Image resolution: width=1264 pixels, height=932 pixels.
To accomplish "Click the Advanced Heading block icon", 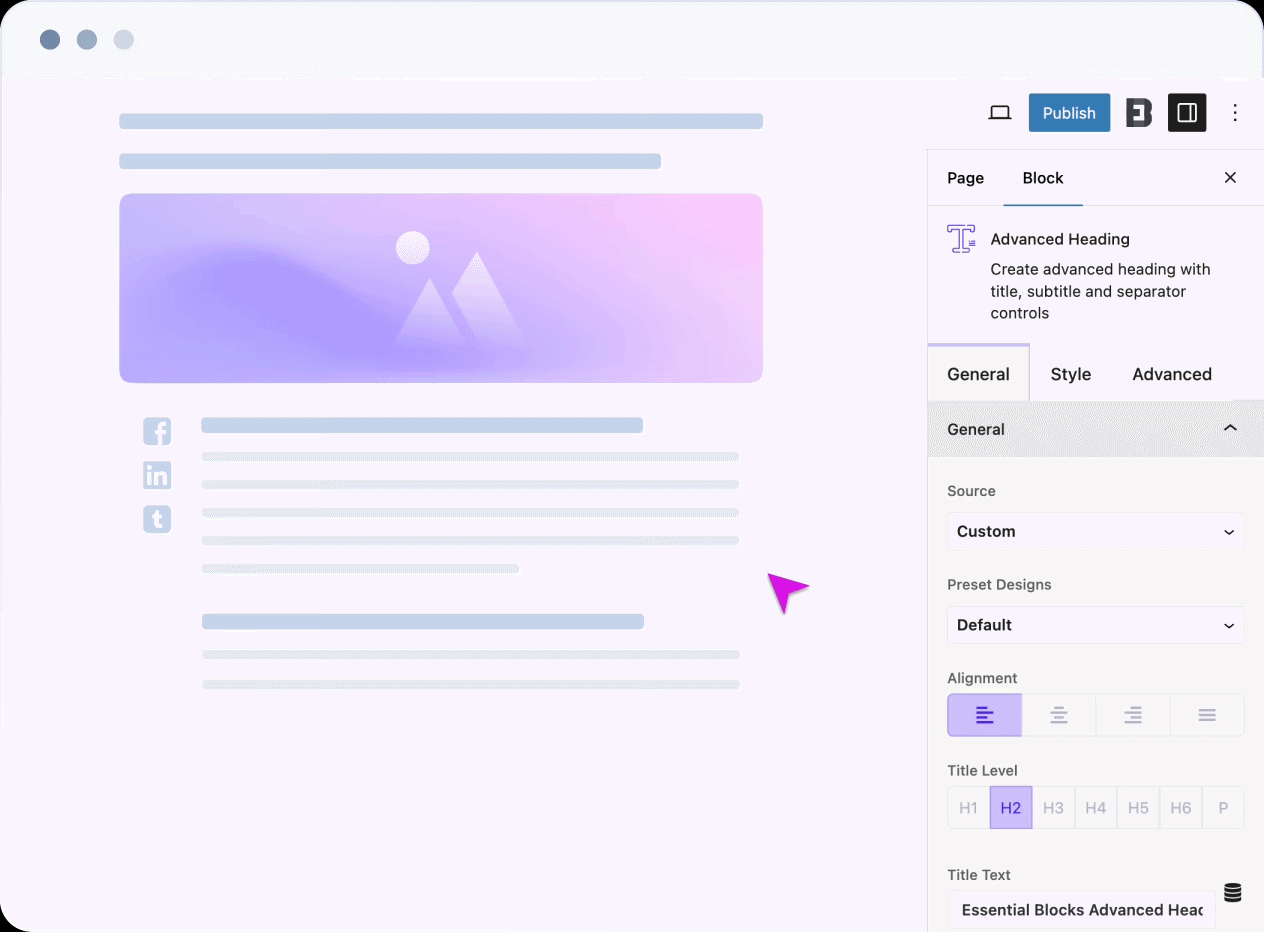I will pyautogui.click(x=961, y=239).
